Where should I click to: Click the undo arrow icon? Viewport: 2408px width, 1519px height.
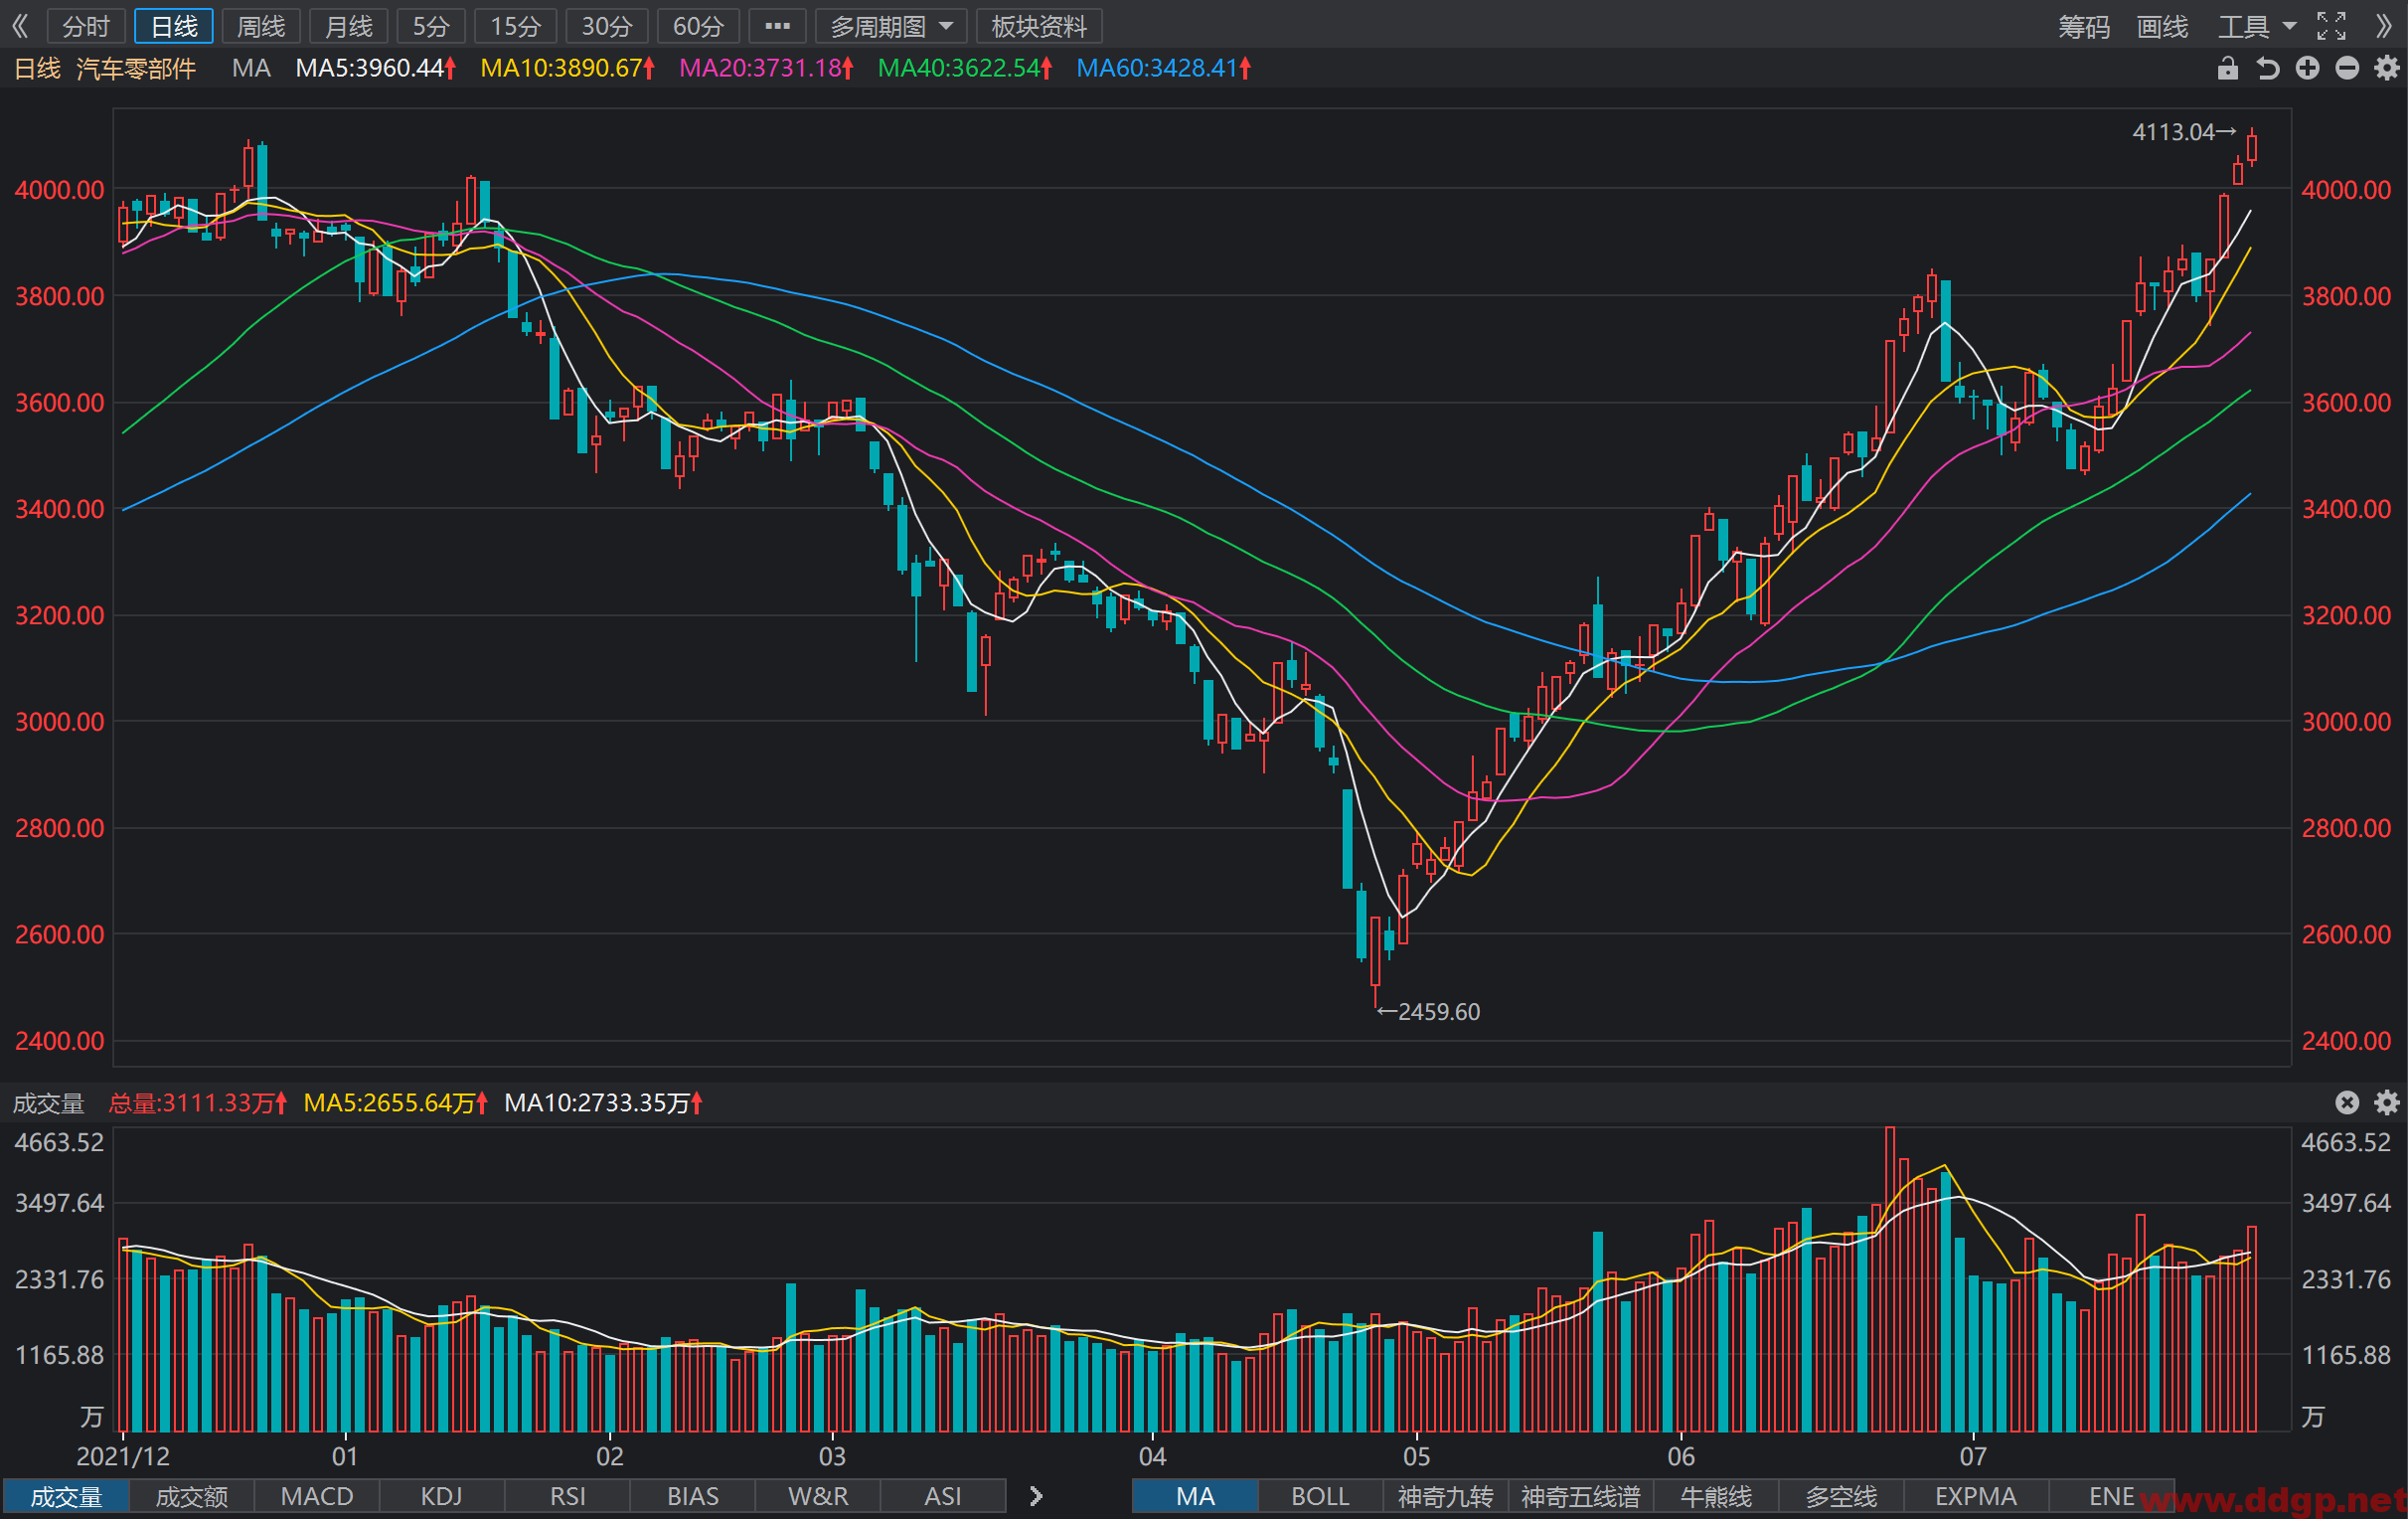[x=2267, y=68]
